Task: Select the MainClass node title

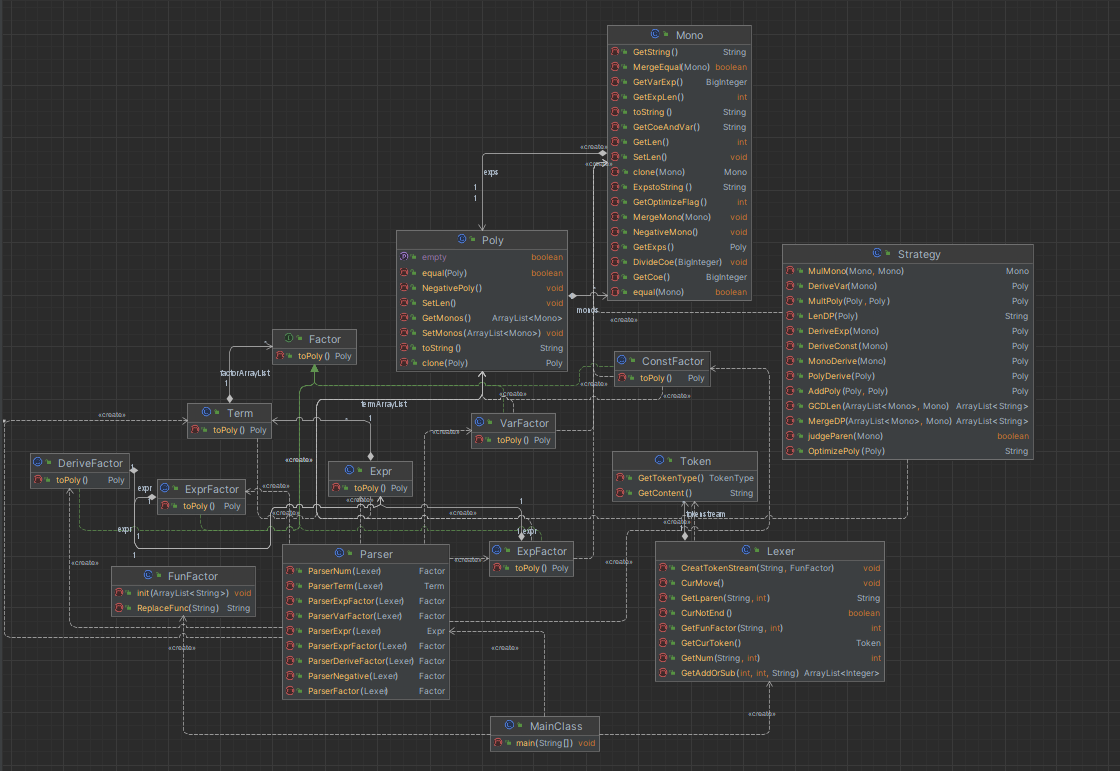Action: coord(556,726)
